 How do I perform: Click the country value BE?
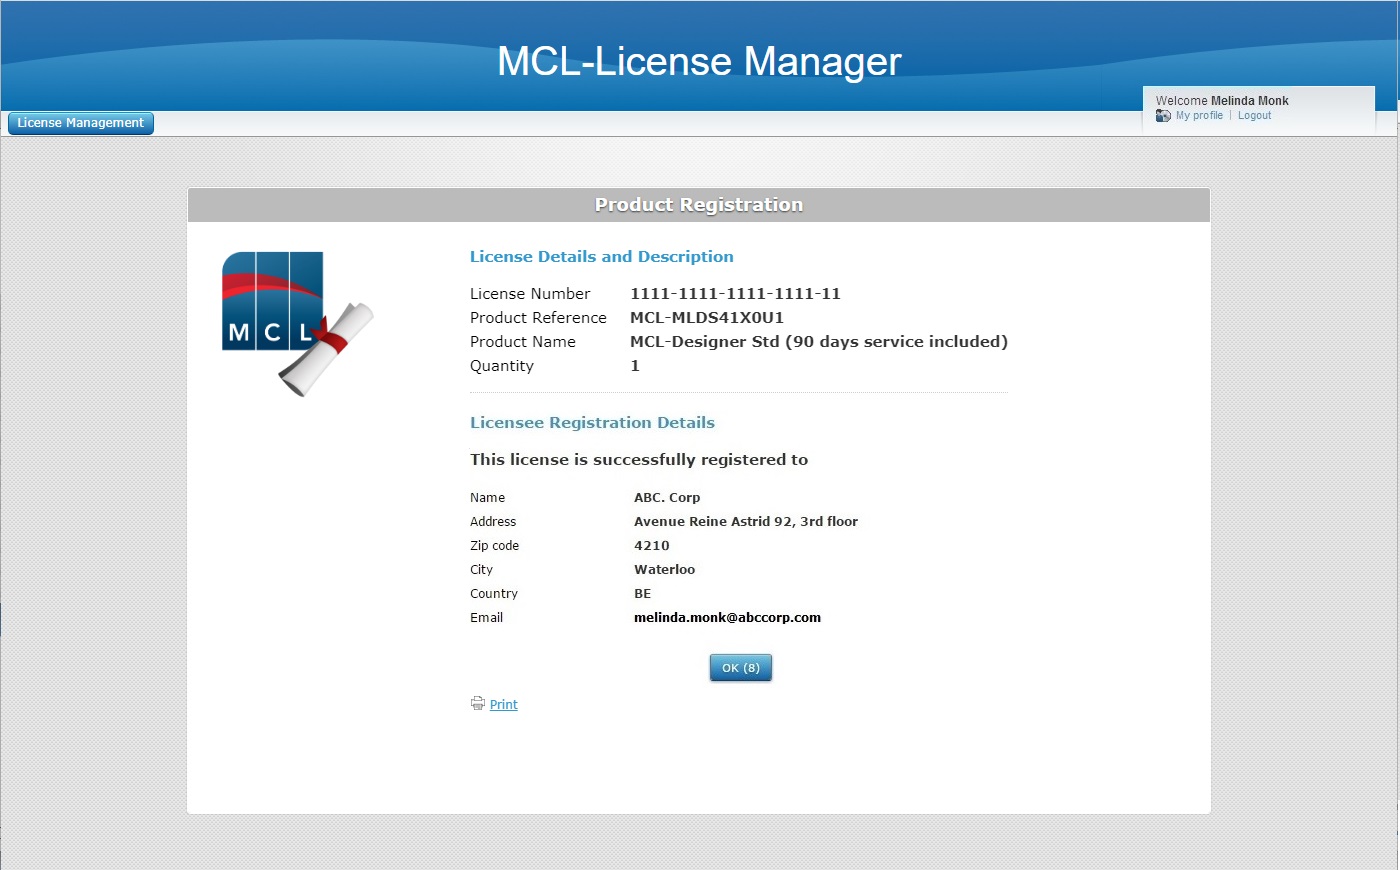pyautogui.click(x=642, y=594)
